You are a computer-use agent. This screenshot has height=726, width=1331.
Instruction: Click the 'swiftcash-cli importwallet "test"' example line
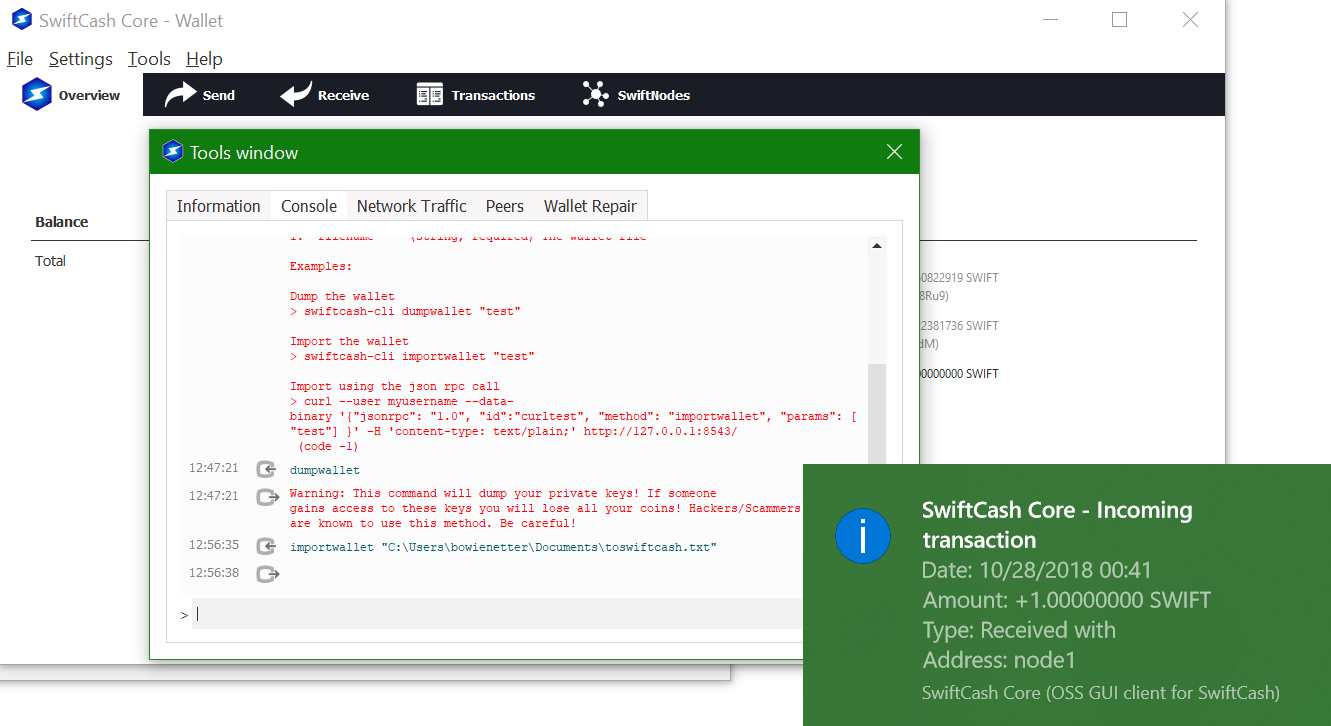[x=412, y=357]
